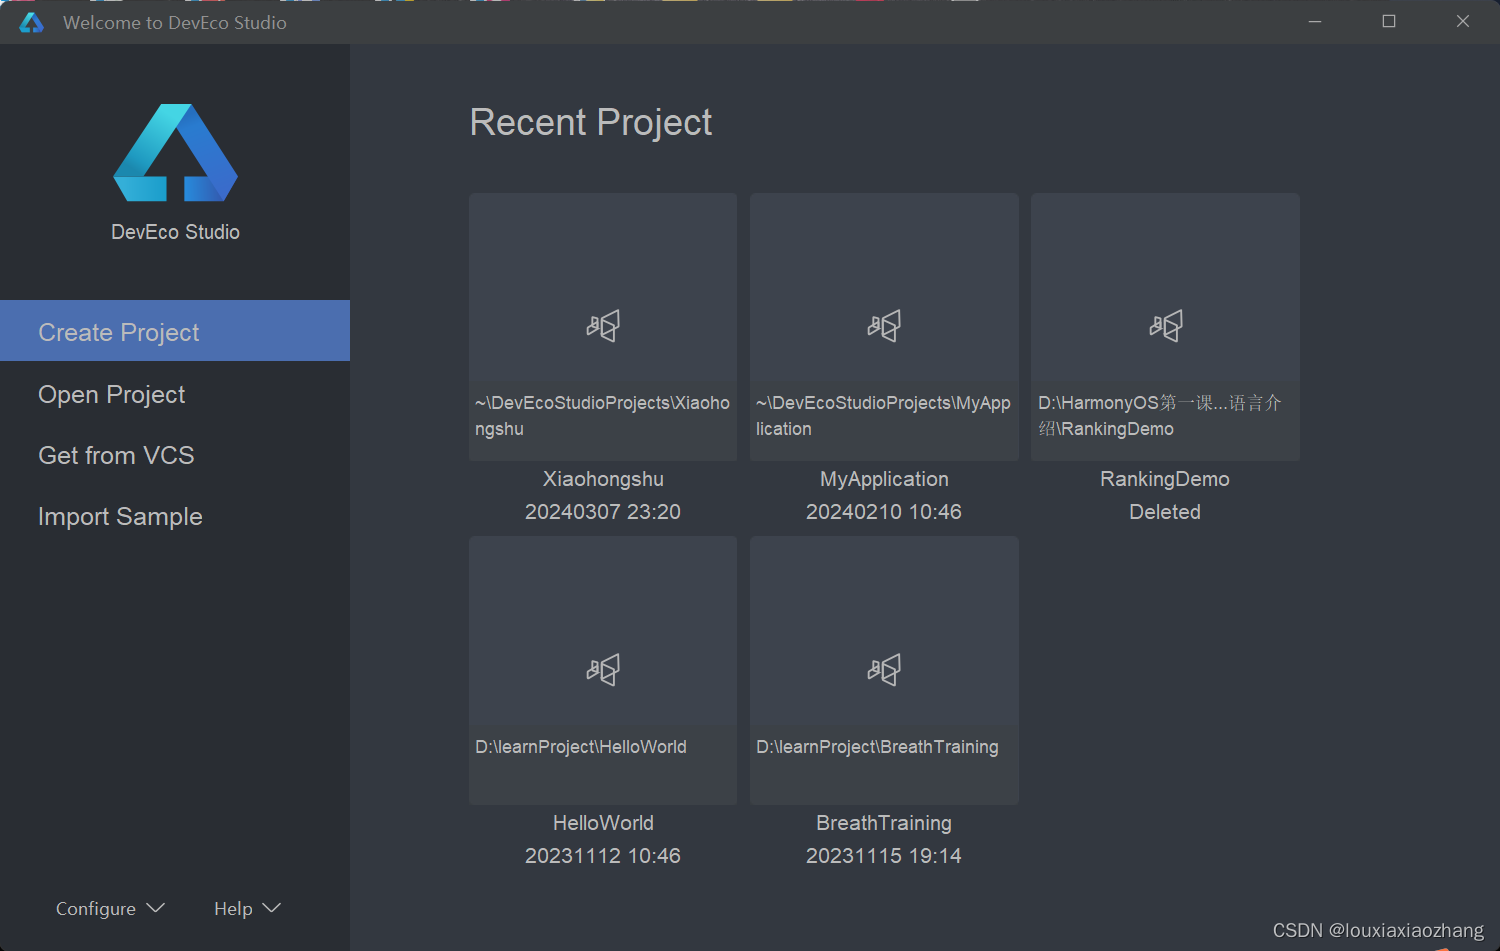
Task: Minimize the DevEco Studio welcome window
Action: click(1315, 21)
